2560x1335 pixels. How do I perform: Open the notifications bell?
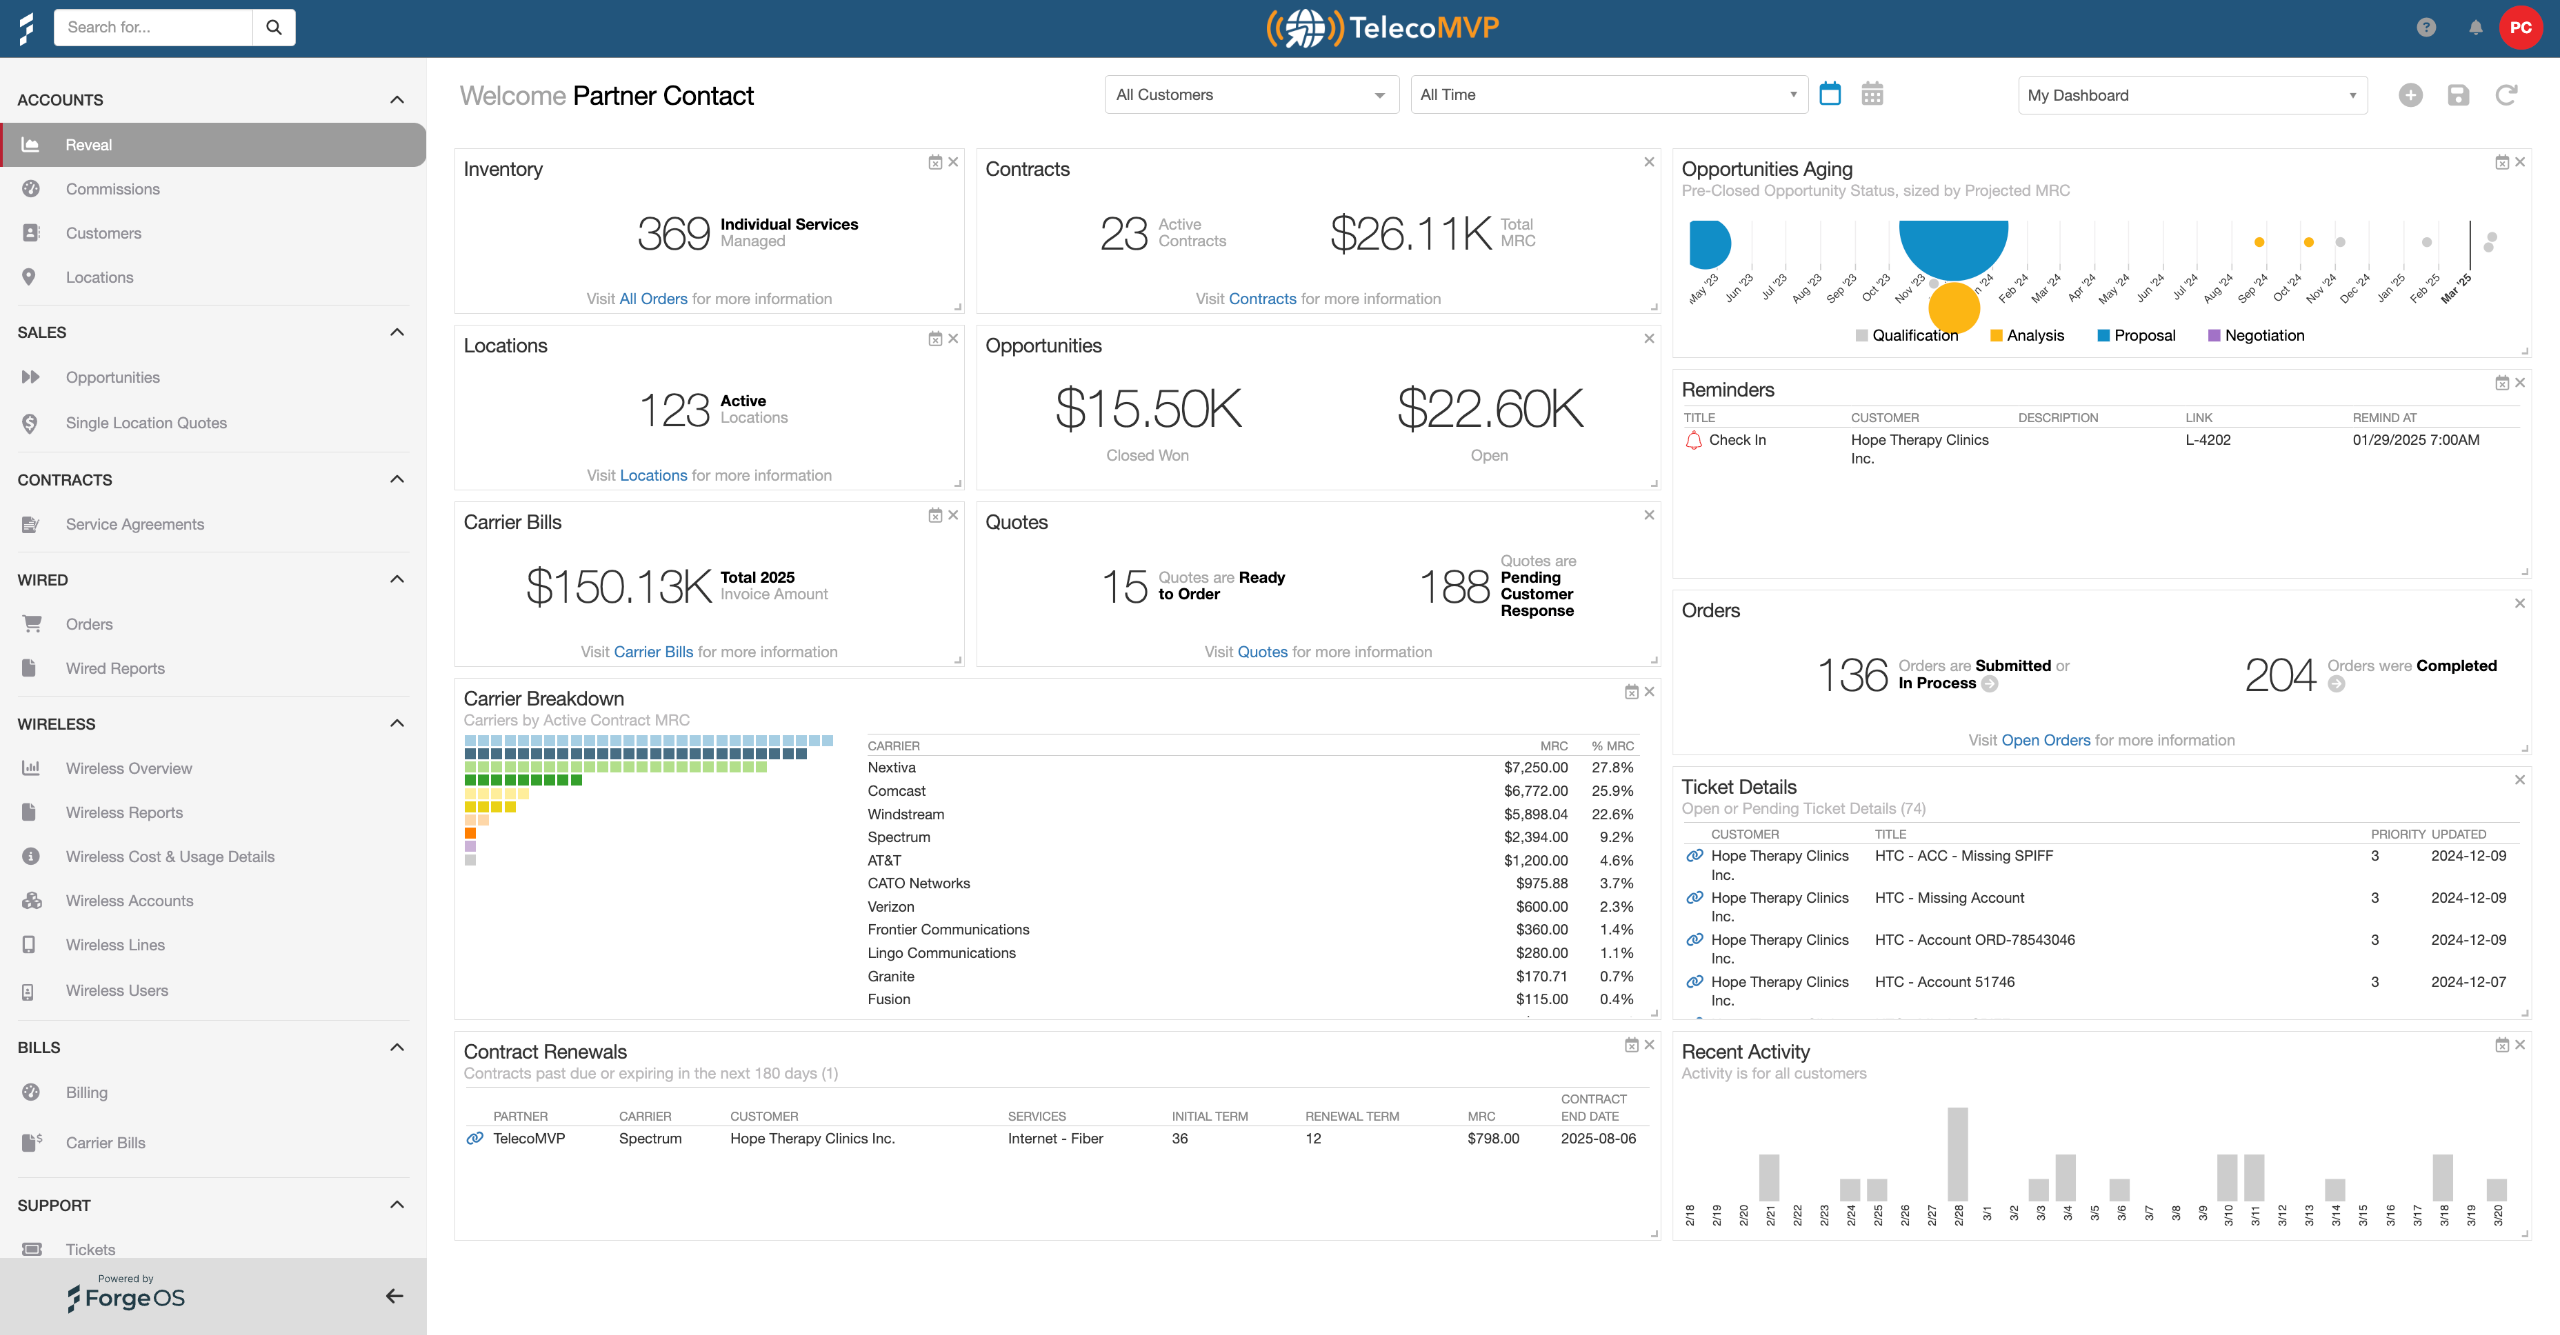2476,28
